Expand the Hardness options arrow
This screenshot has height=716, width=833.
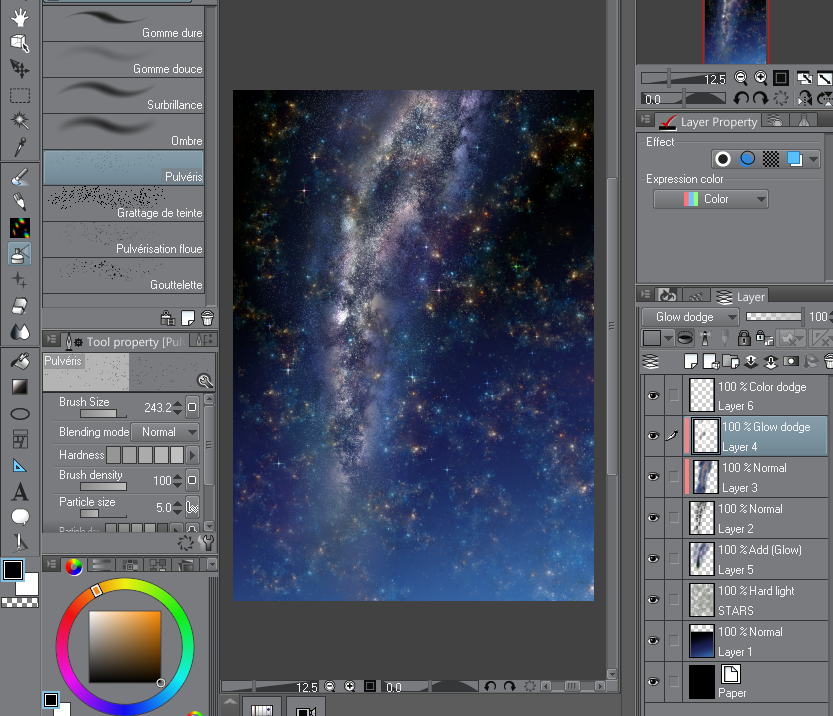tap(192, 455)
